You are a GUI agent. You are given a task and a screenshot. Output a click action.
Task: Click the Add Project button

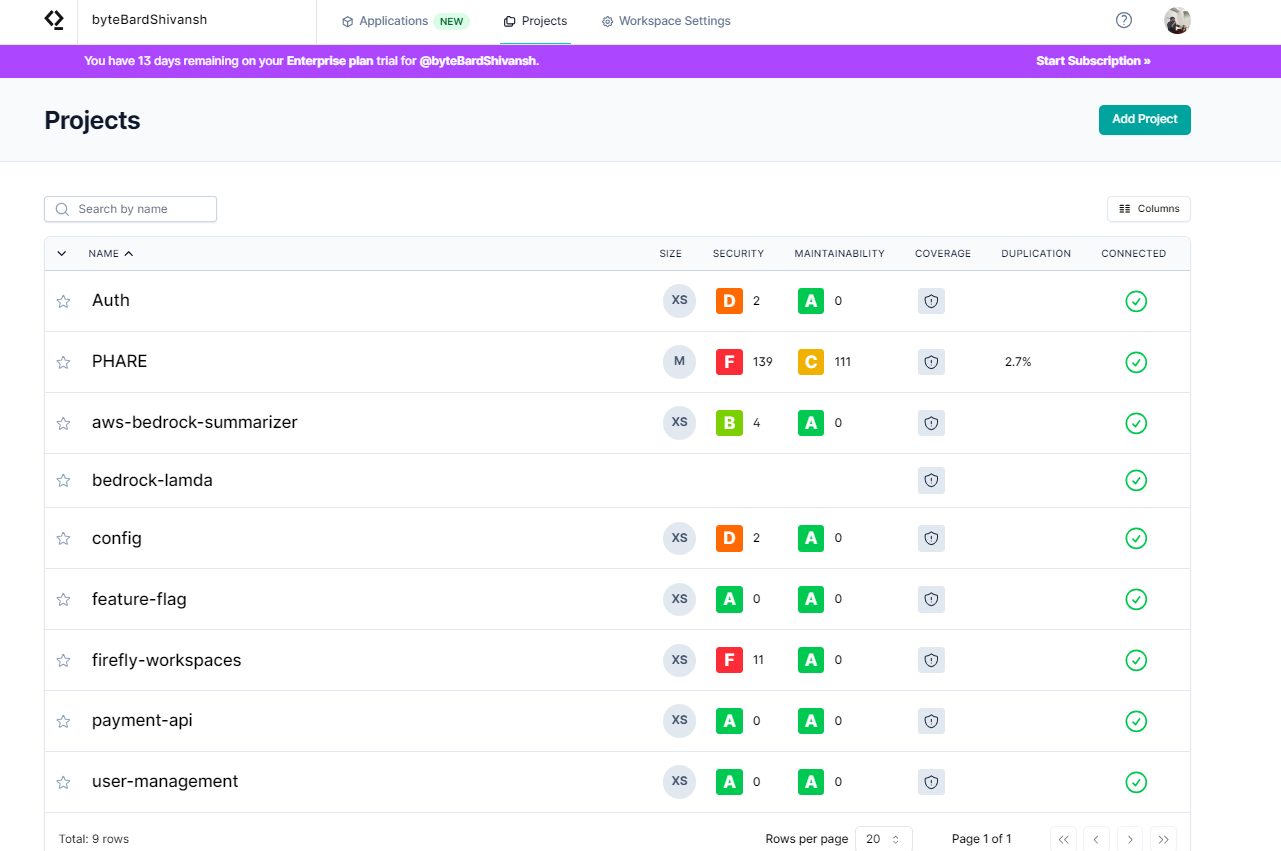click(x=1144, y=119)
